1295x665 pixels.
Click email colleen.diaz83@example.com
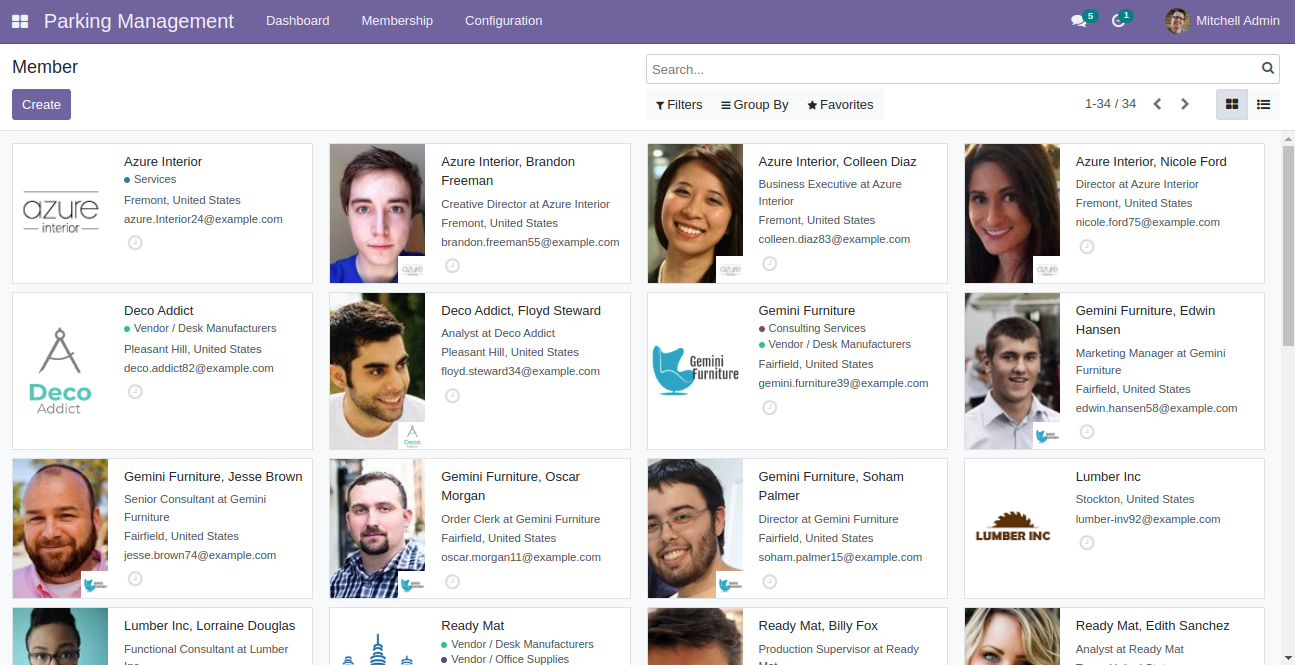click(x=834, y=239)
